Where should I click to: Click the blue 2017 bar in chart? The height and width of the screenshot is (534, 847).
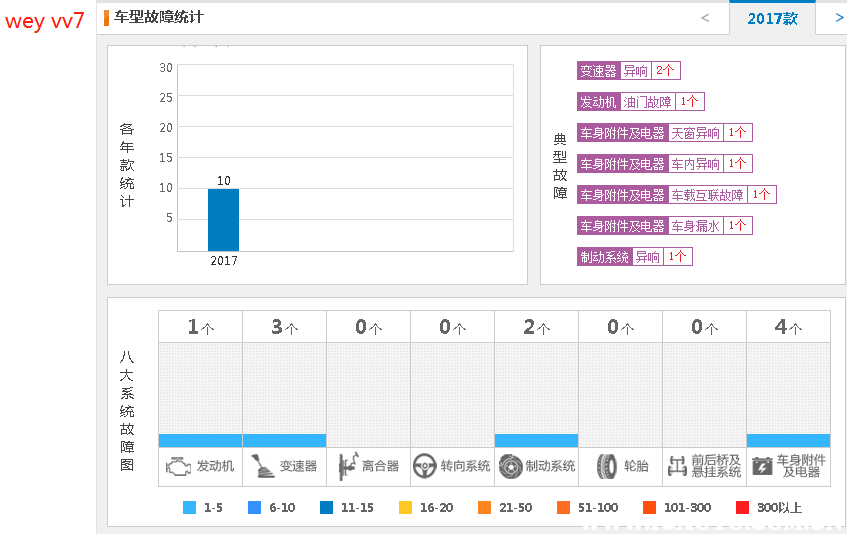(223, 220)
